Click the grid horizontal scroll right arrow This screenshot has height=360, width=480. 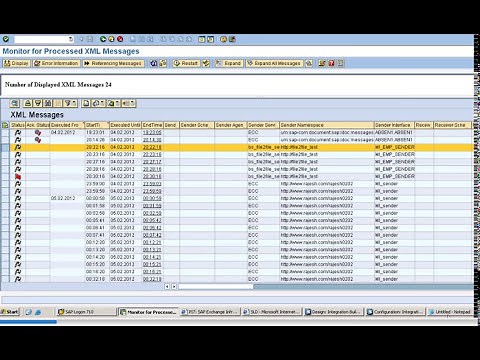(174, 286)
